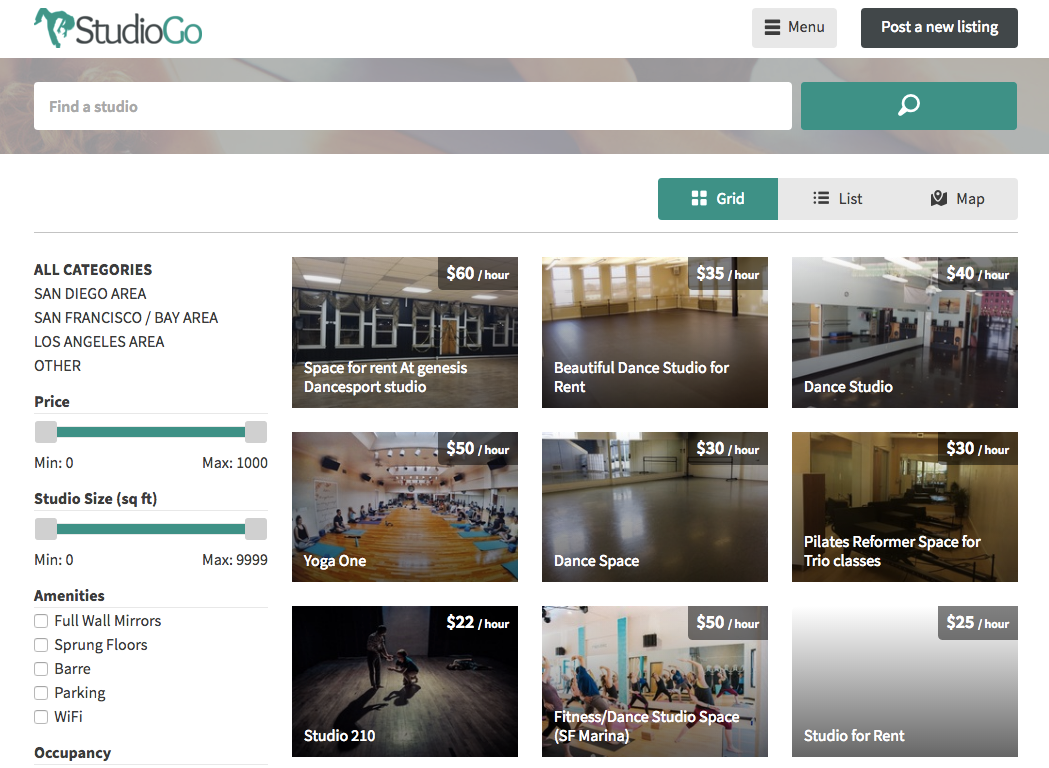Check the Sprung Floors amenity
The height and width of the screenshot is (768, 1049).
click(x=41, y=644)
